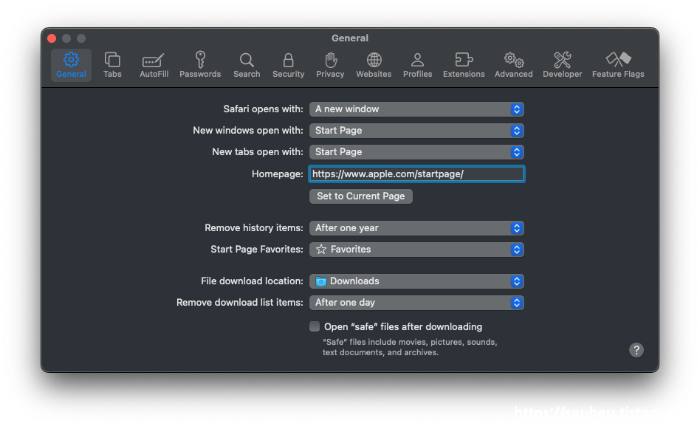The width and height of the screenshot is (700, 426).
Task: Switch to the Developer tools pane
Action: [x=562, y=65]
